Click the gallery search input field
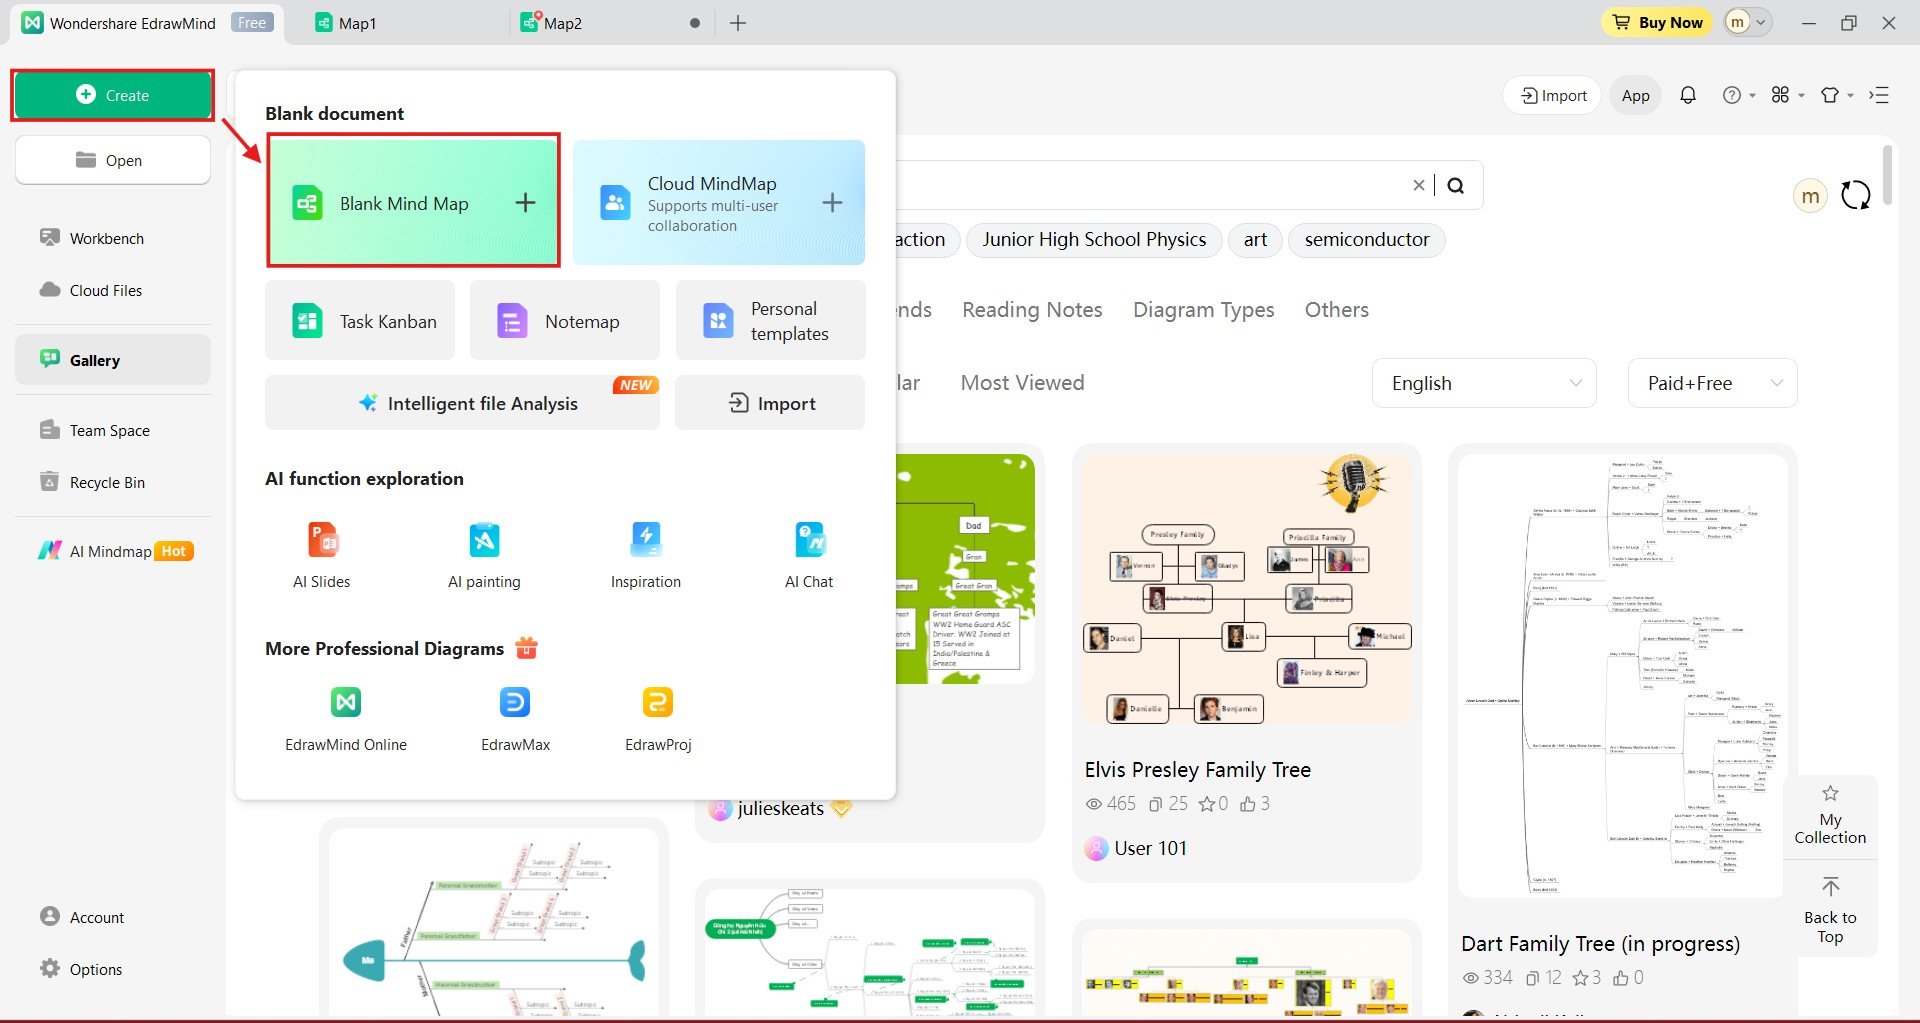Image resolution: width=1920 pixels, height=1023 pixels. pos(1150,185)
